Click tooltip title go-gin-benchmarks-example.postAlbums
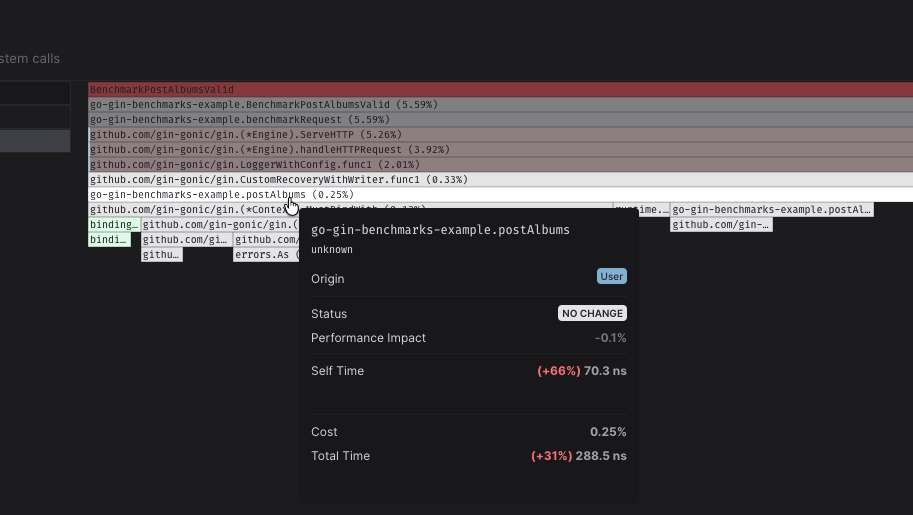 (440, 230)
